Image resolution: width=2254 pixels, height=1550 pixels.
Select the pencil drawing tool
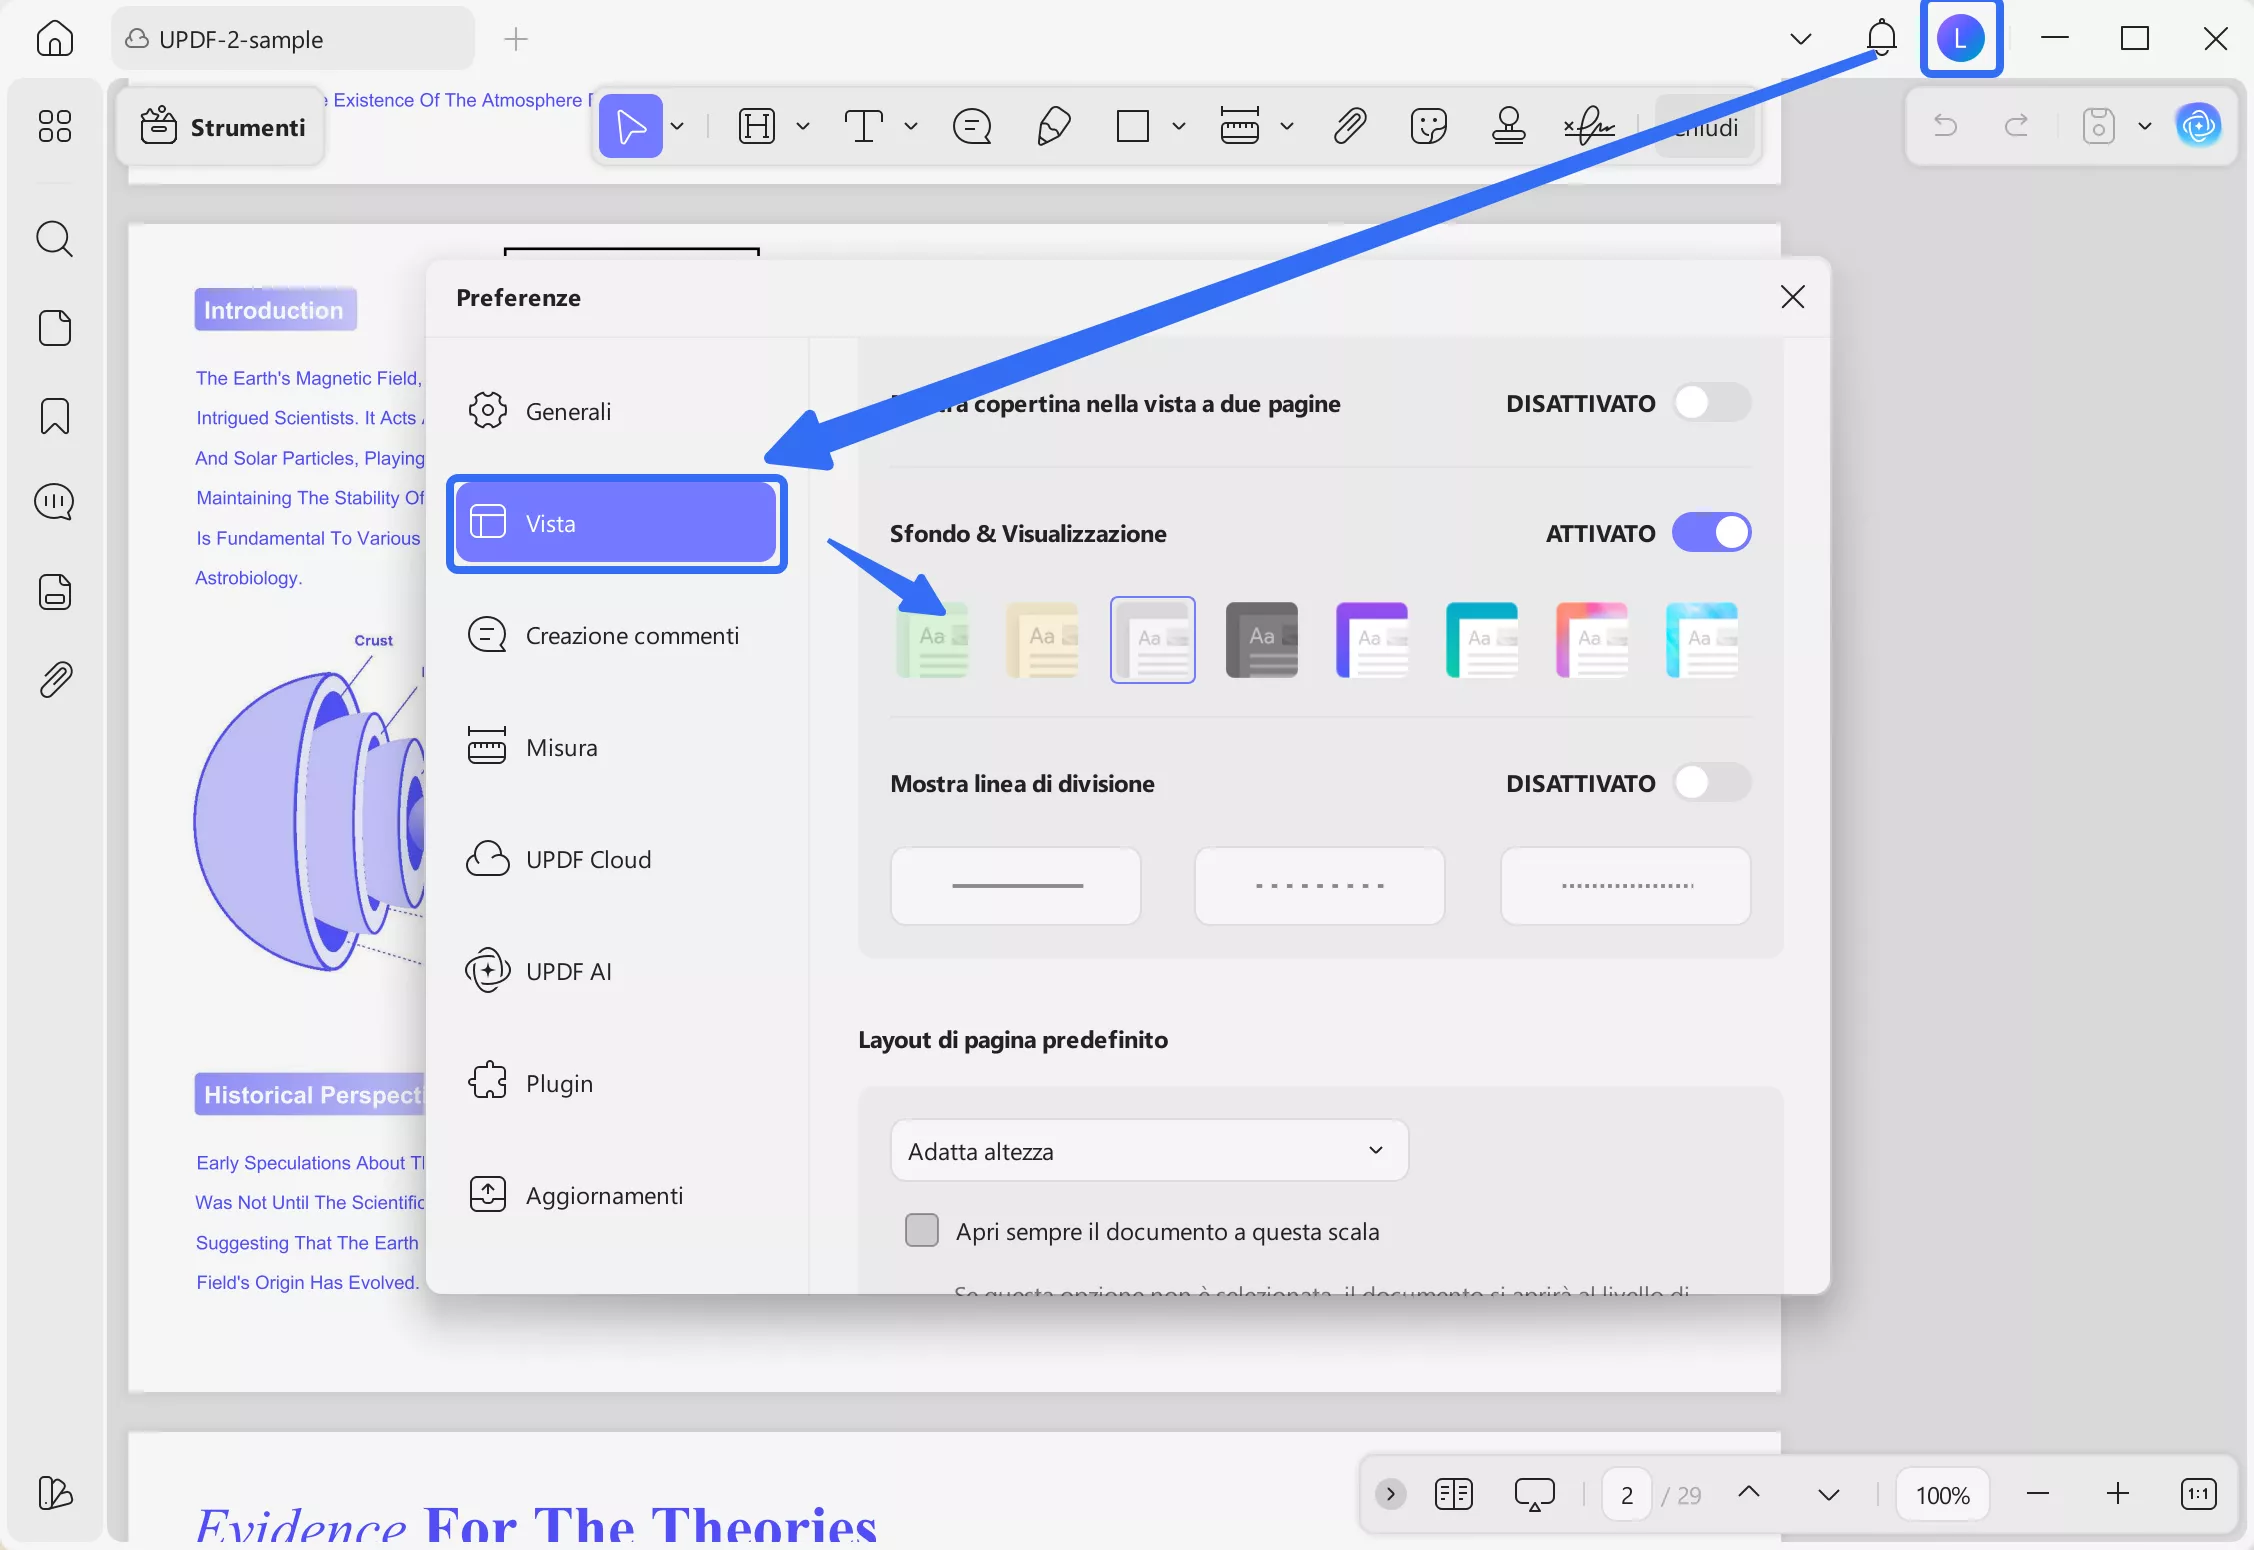coord(1054,126)
